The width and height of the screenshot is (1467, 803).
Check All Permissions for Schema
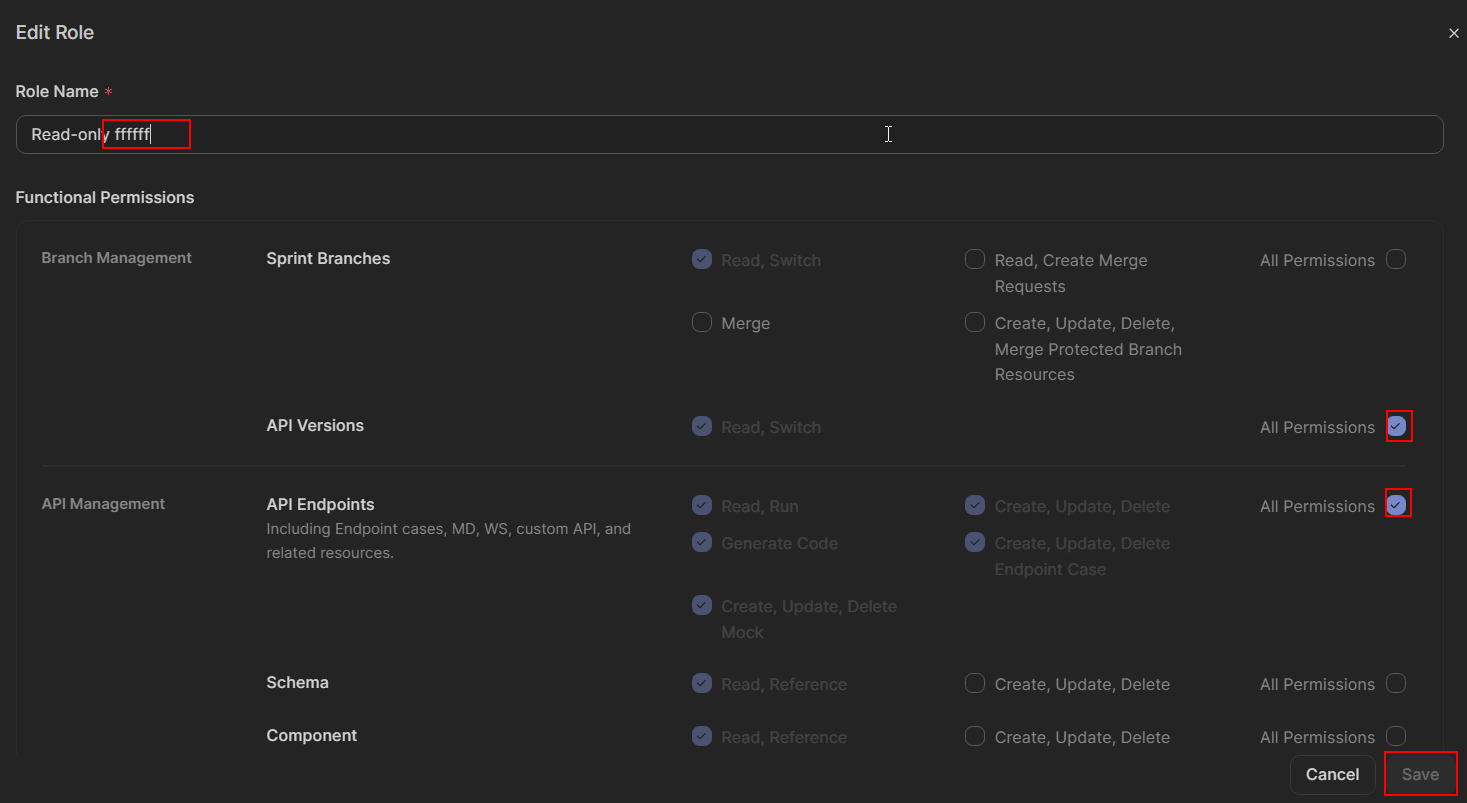pos(1396,684)
